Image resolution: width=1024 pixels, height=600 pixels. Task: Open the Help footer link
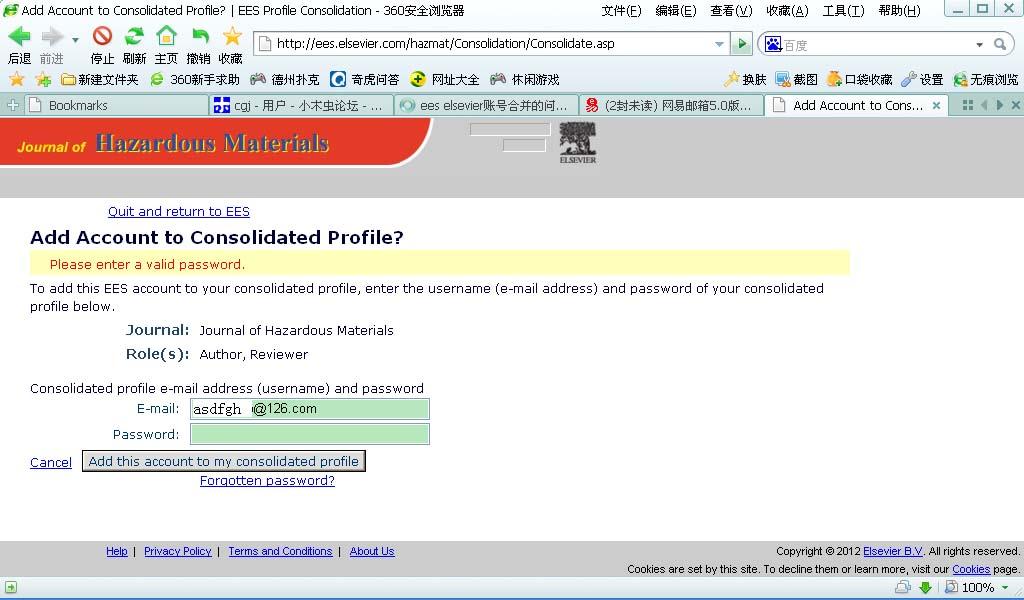coord(117,551)
